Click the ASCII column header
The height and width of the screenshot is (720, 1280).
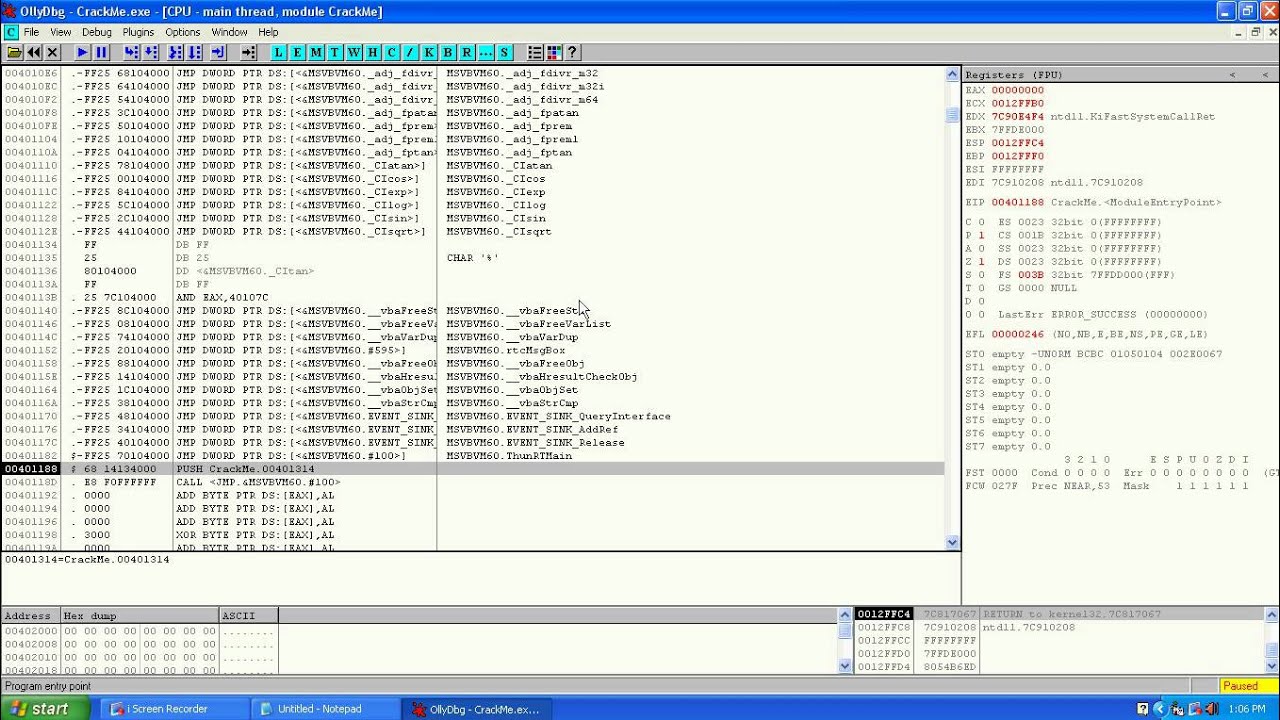click(249, 616)
